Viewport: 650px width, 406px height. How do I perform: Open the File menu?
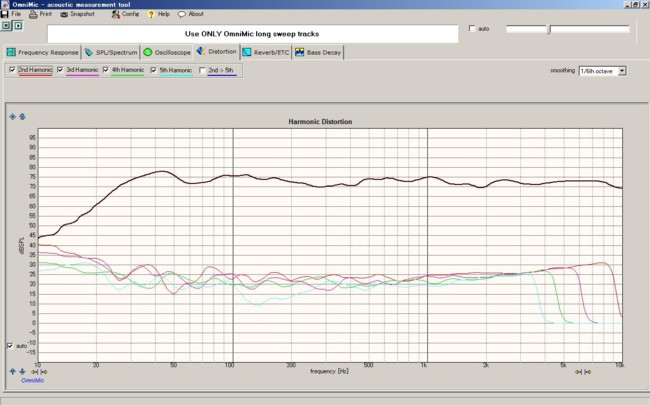(x=11, y=14)
